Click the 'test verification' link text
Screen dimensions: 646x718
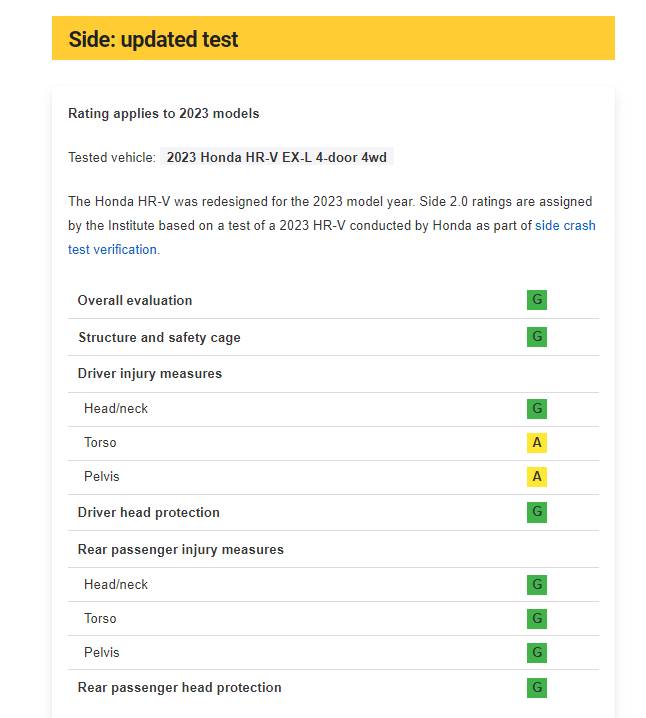click(113, 250)
